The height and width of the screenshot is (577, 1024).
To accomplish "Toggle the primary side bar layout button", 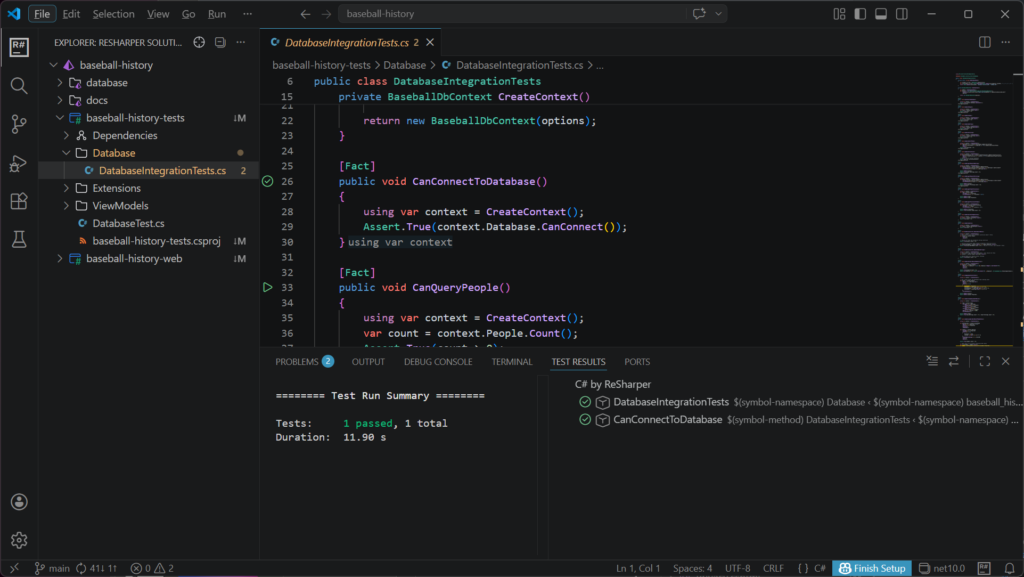I will point(859,14).
